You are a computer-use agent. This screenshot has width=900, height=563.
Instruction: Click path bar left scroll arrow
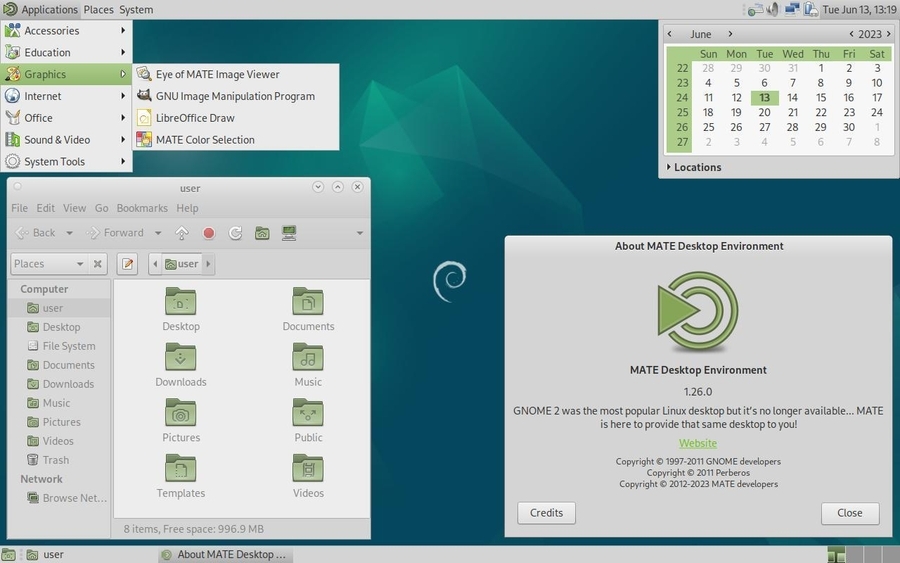click(155, 264)
